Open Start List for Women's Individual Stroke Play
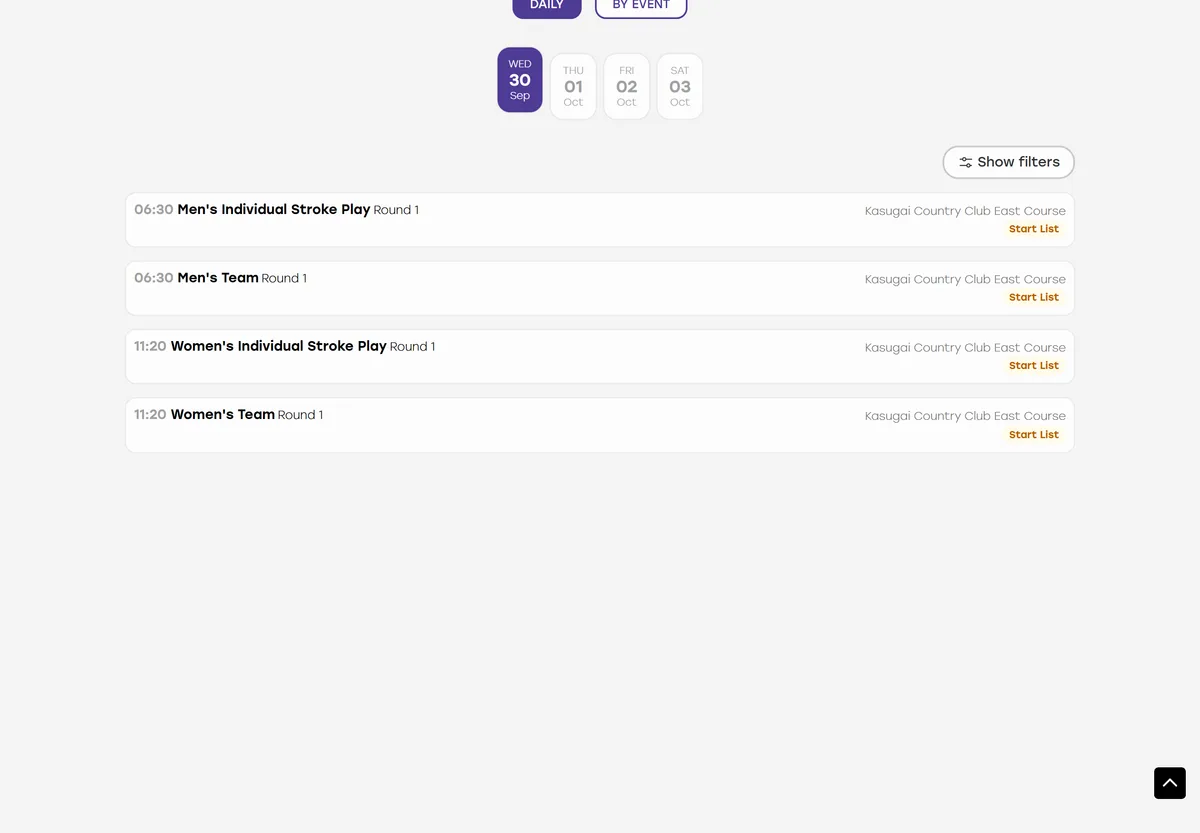This screenshot has width=1200, height=833. 1034,365
